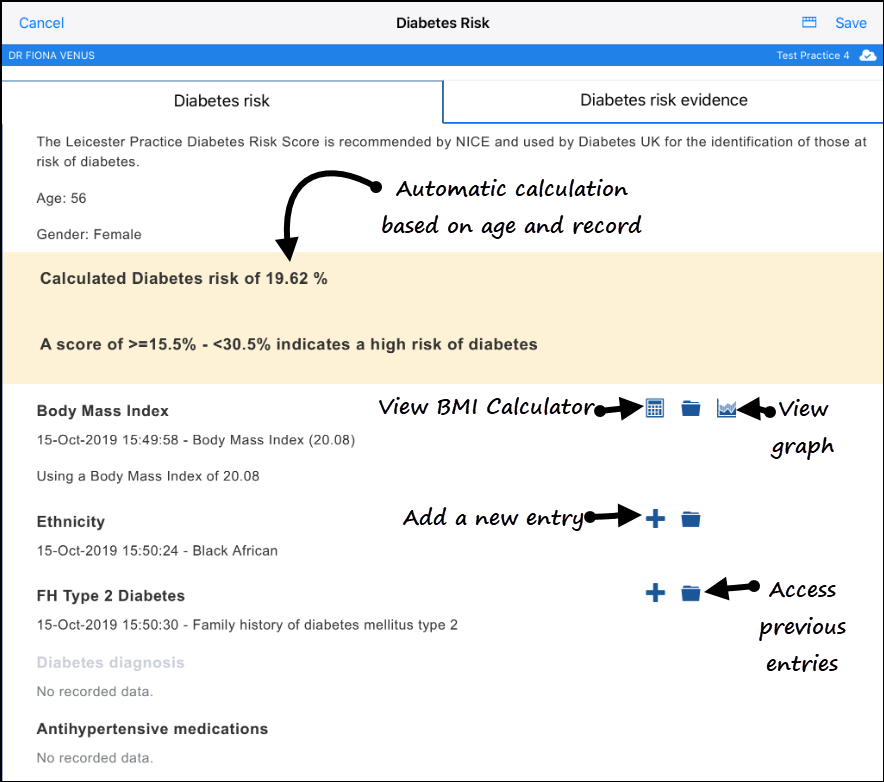Switch to the Diabetes risk tab
884x782 pixels.
tap(222, 101)
